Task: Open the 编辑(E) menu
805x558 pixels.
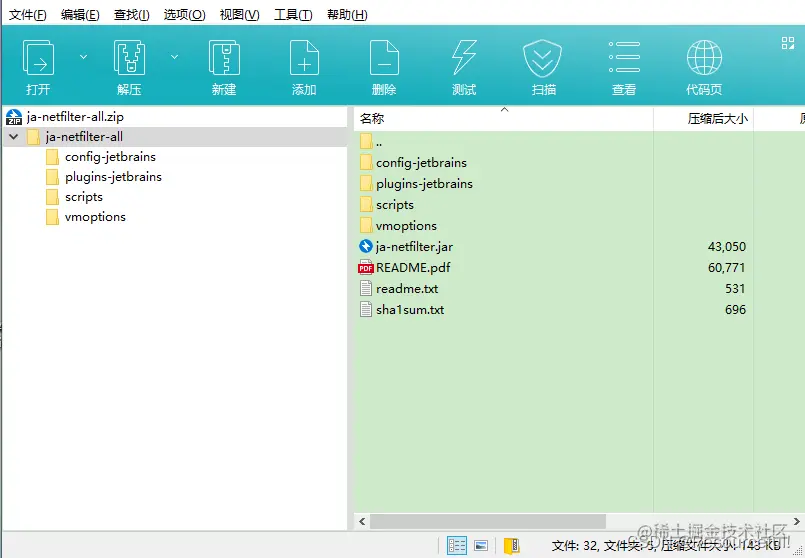Action: [x=80, y=14]
